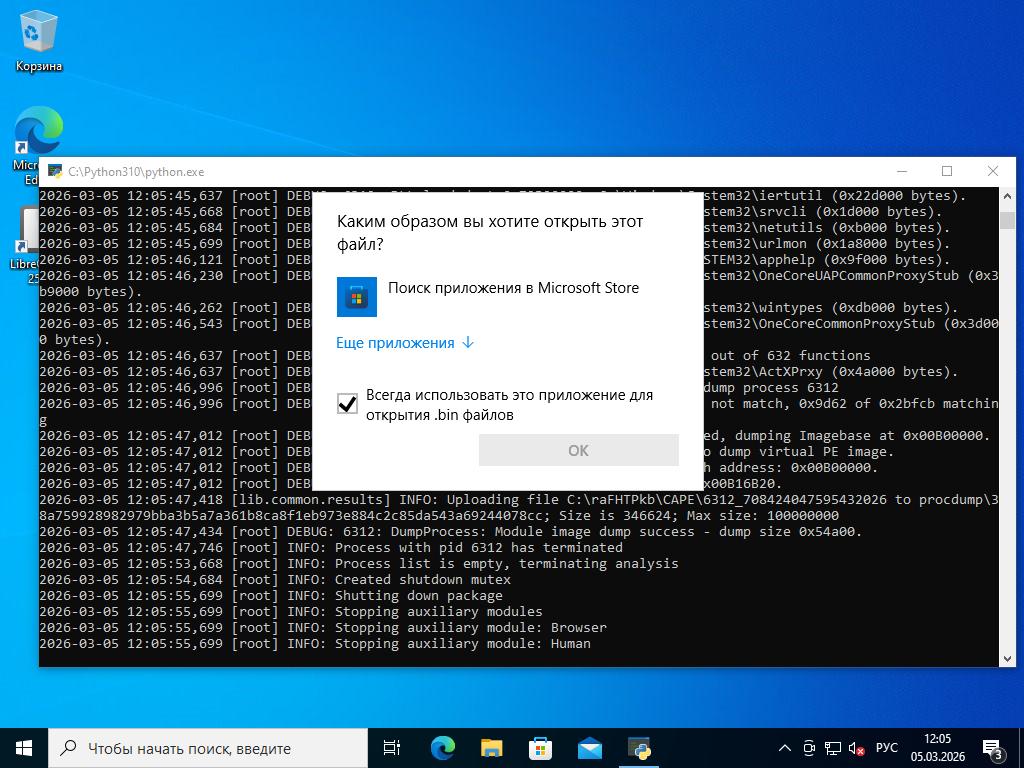Launch Microsoft Store from the taskbar

540,747
